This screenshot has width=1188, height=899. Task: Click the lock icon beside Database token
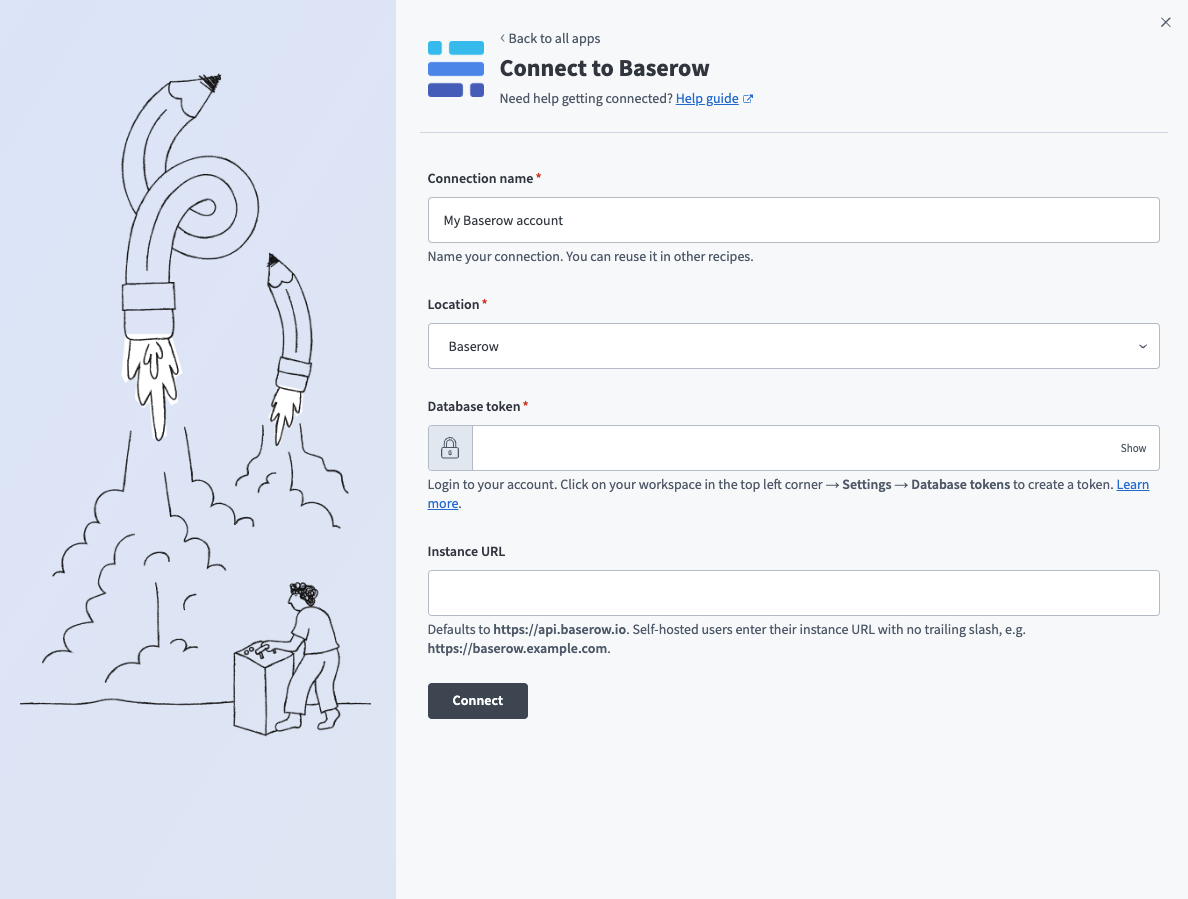(450, 448)
